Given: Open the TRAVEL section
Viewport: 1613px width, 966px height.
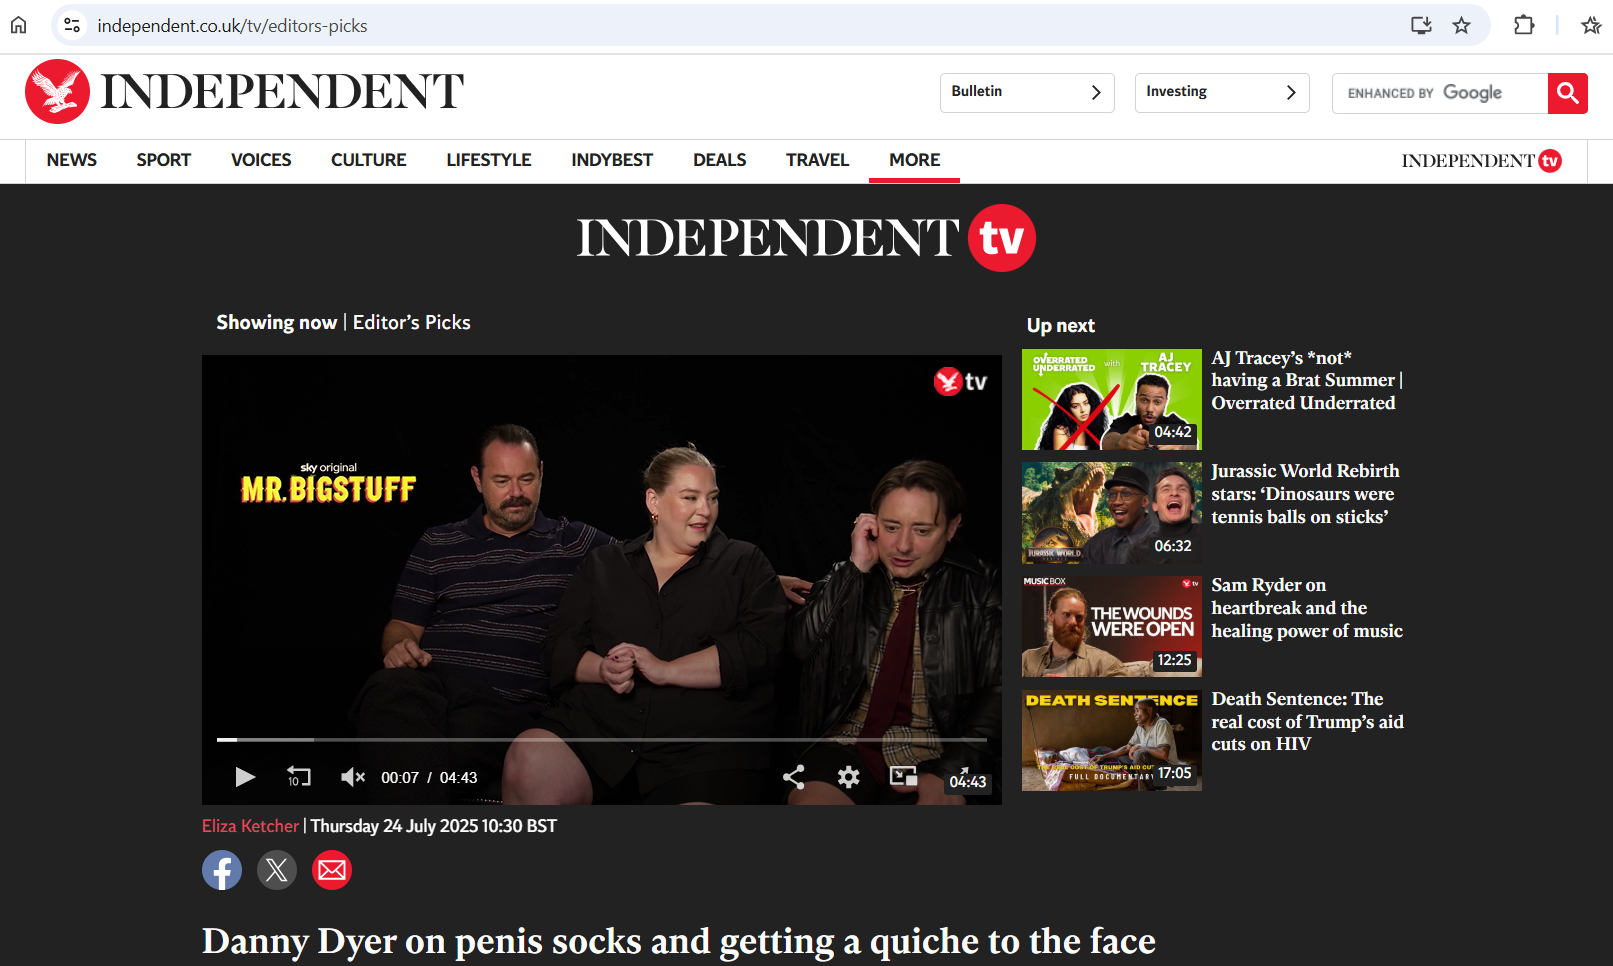Looking at the screenshot, I should coord(817,160).
